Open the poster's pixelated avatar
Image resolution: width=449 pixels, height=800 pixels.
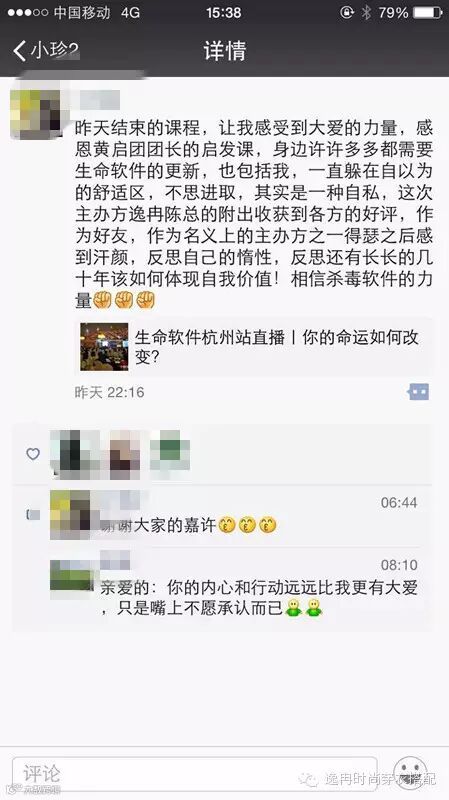36,114
